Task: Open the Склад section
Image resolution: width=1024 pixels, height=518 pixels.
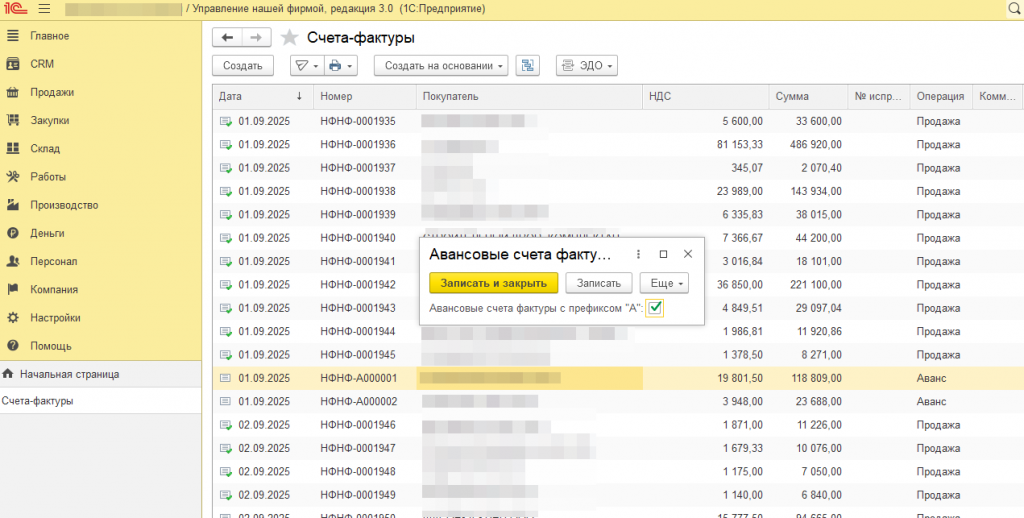Action: (x=45, y=148)
